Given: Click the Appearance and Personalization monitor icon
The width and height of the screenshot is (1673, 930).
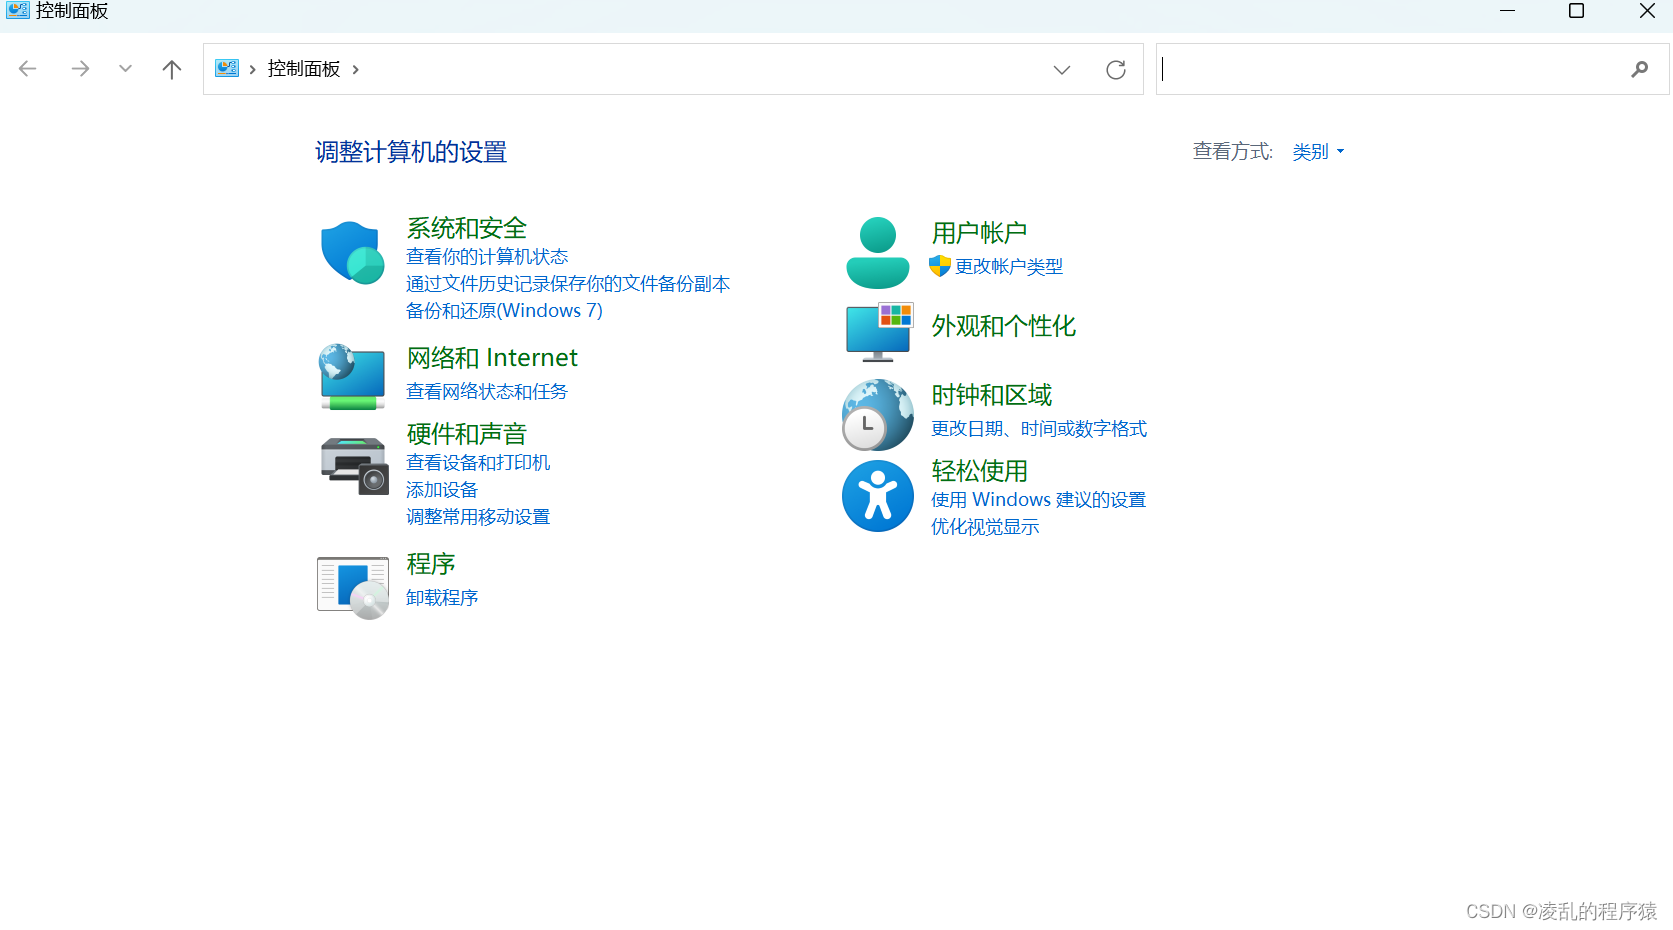Looking at the screenshot, I should (879, 332).
